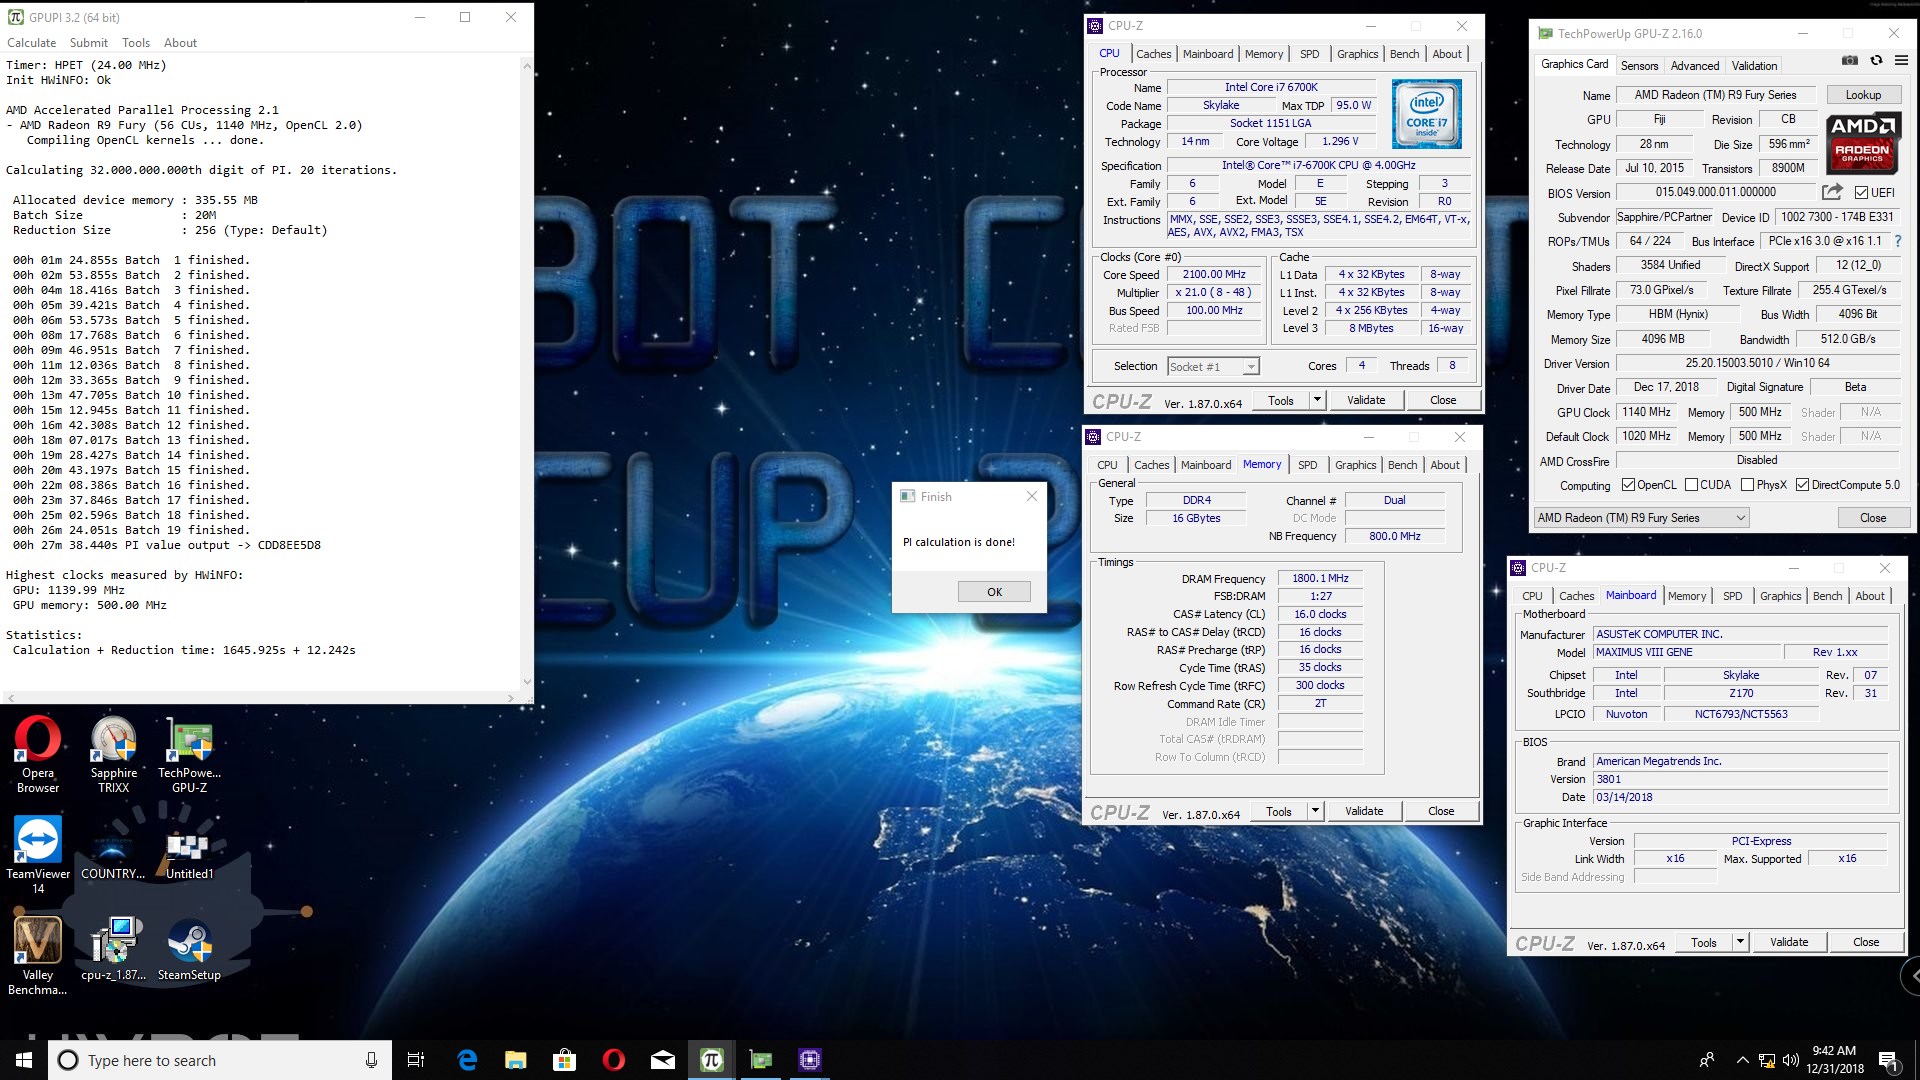The height and width of the screenshot is (1080, 1920).
Task: Open Valley Benchmark desktop shortcut
Action: (x=38, y=955)
